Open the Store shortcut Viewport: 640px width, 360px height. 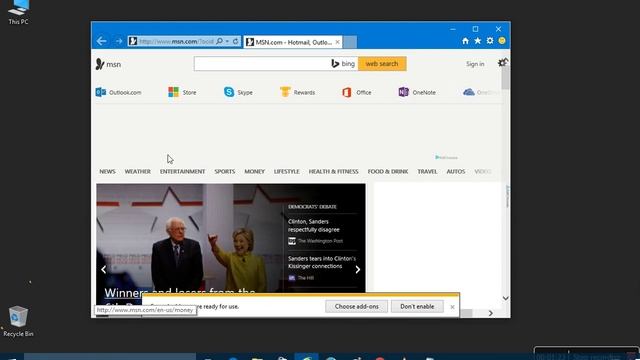[182, 93]
